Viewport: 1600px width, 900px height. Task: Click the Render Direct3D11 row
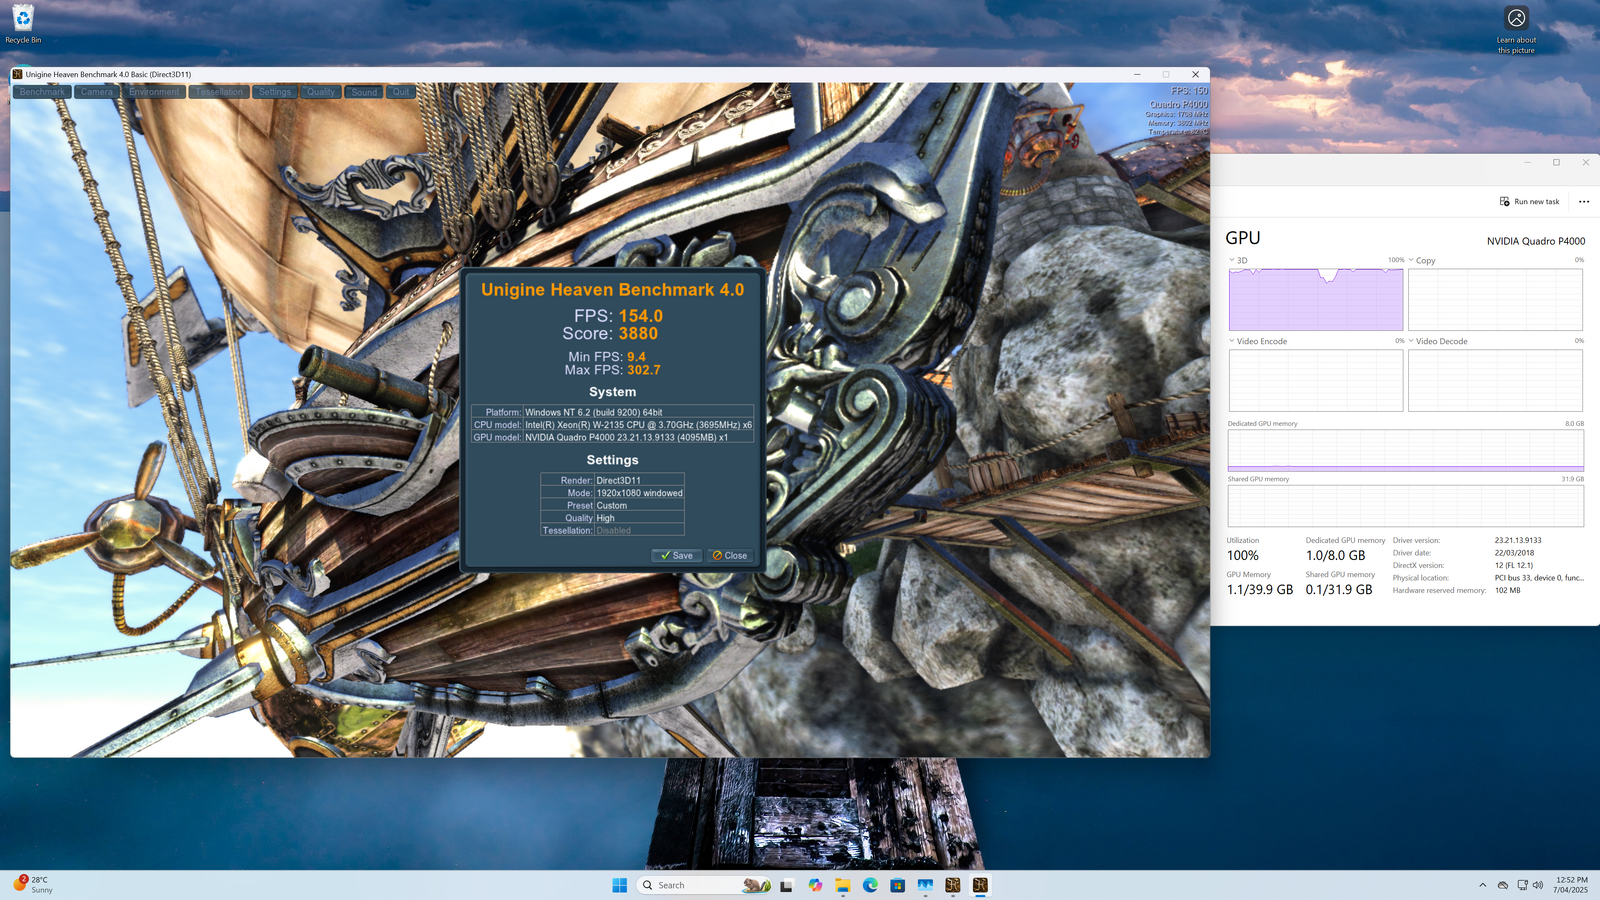click(x=612, y=480)
